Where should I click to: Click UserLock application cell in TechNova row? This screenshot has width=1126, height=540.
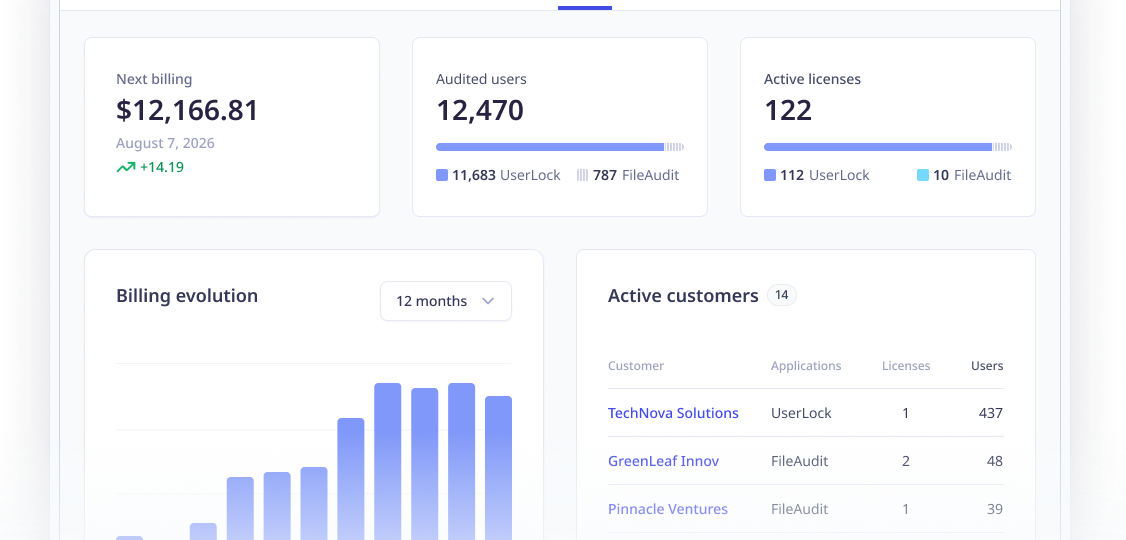(801, 413)
